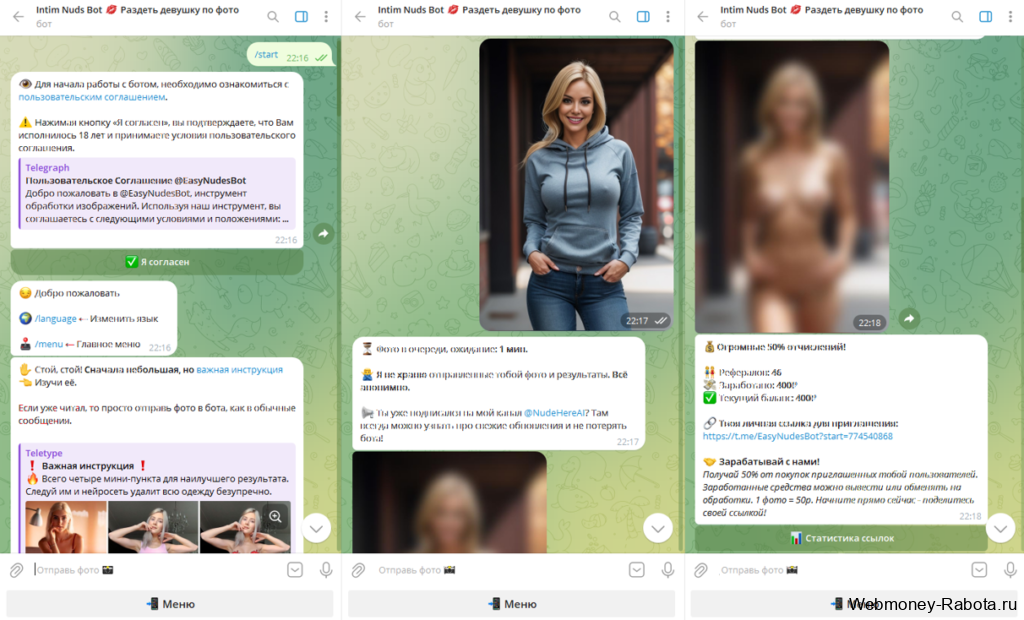Click the microphone icon in the right panel
This screenshot has width=1024, height=620.
[x=1010, y=570]
